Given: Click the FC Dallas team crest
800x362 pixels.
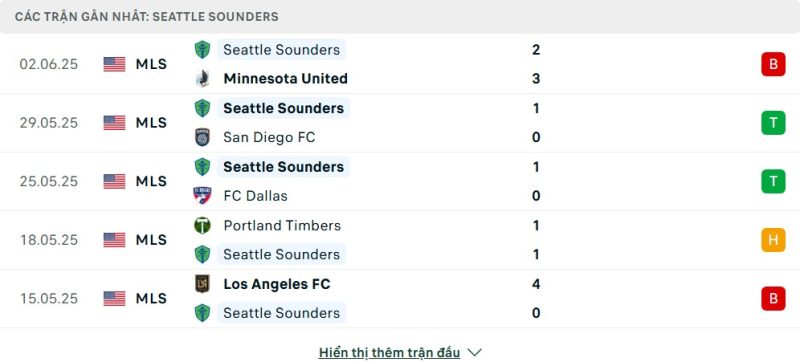Looking at the screenshot, I should pyautogui.click(x=203, y=196).
